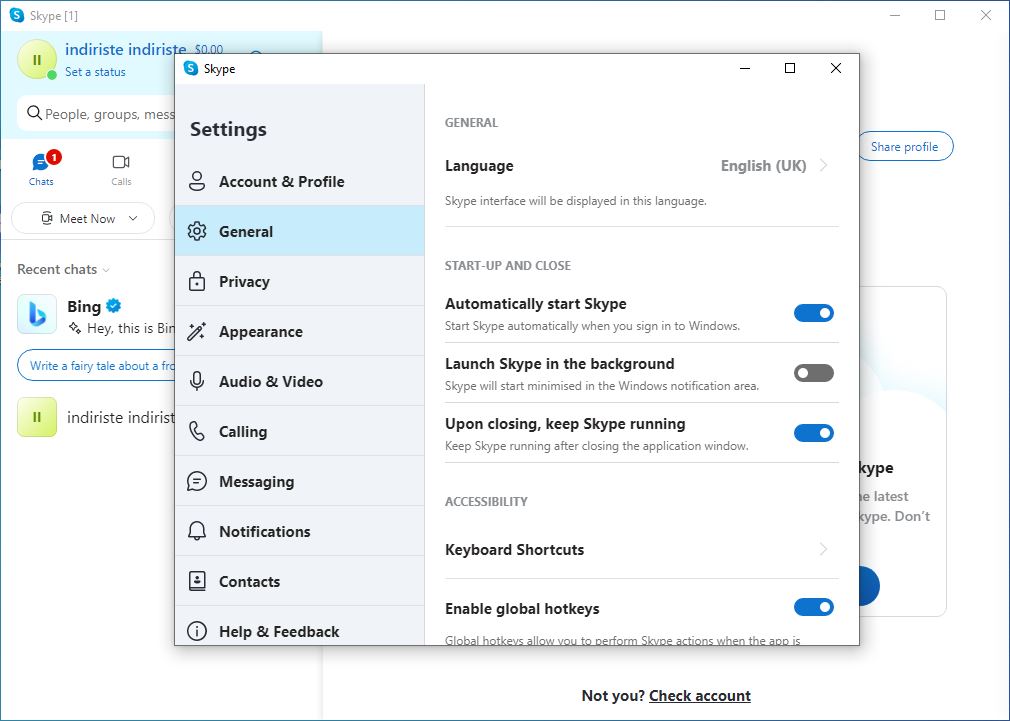Open the indiriste indiriste chat row name
This screenshot has width=1010, height=721.
coord(121,418)
